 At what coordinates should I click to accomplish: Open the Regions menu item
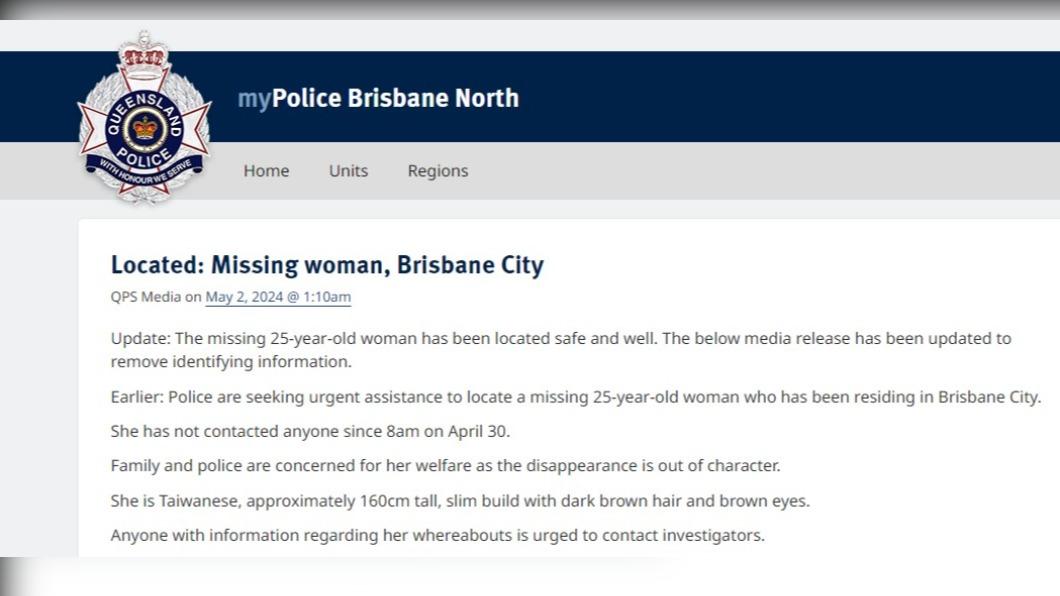click(437, 171)
